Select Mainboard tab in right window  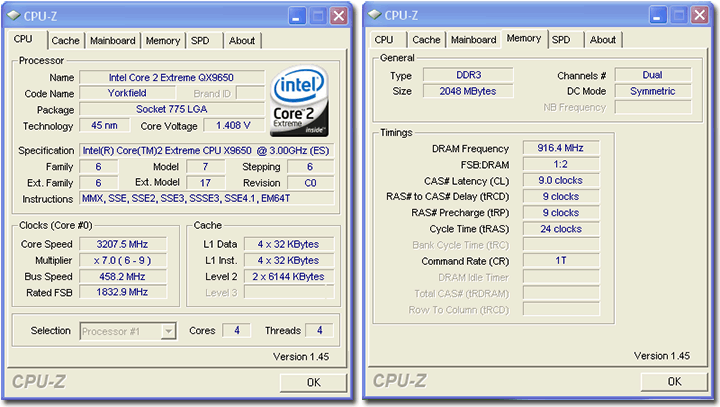[473, 40]
